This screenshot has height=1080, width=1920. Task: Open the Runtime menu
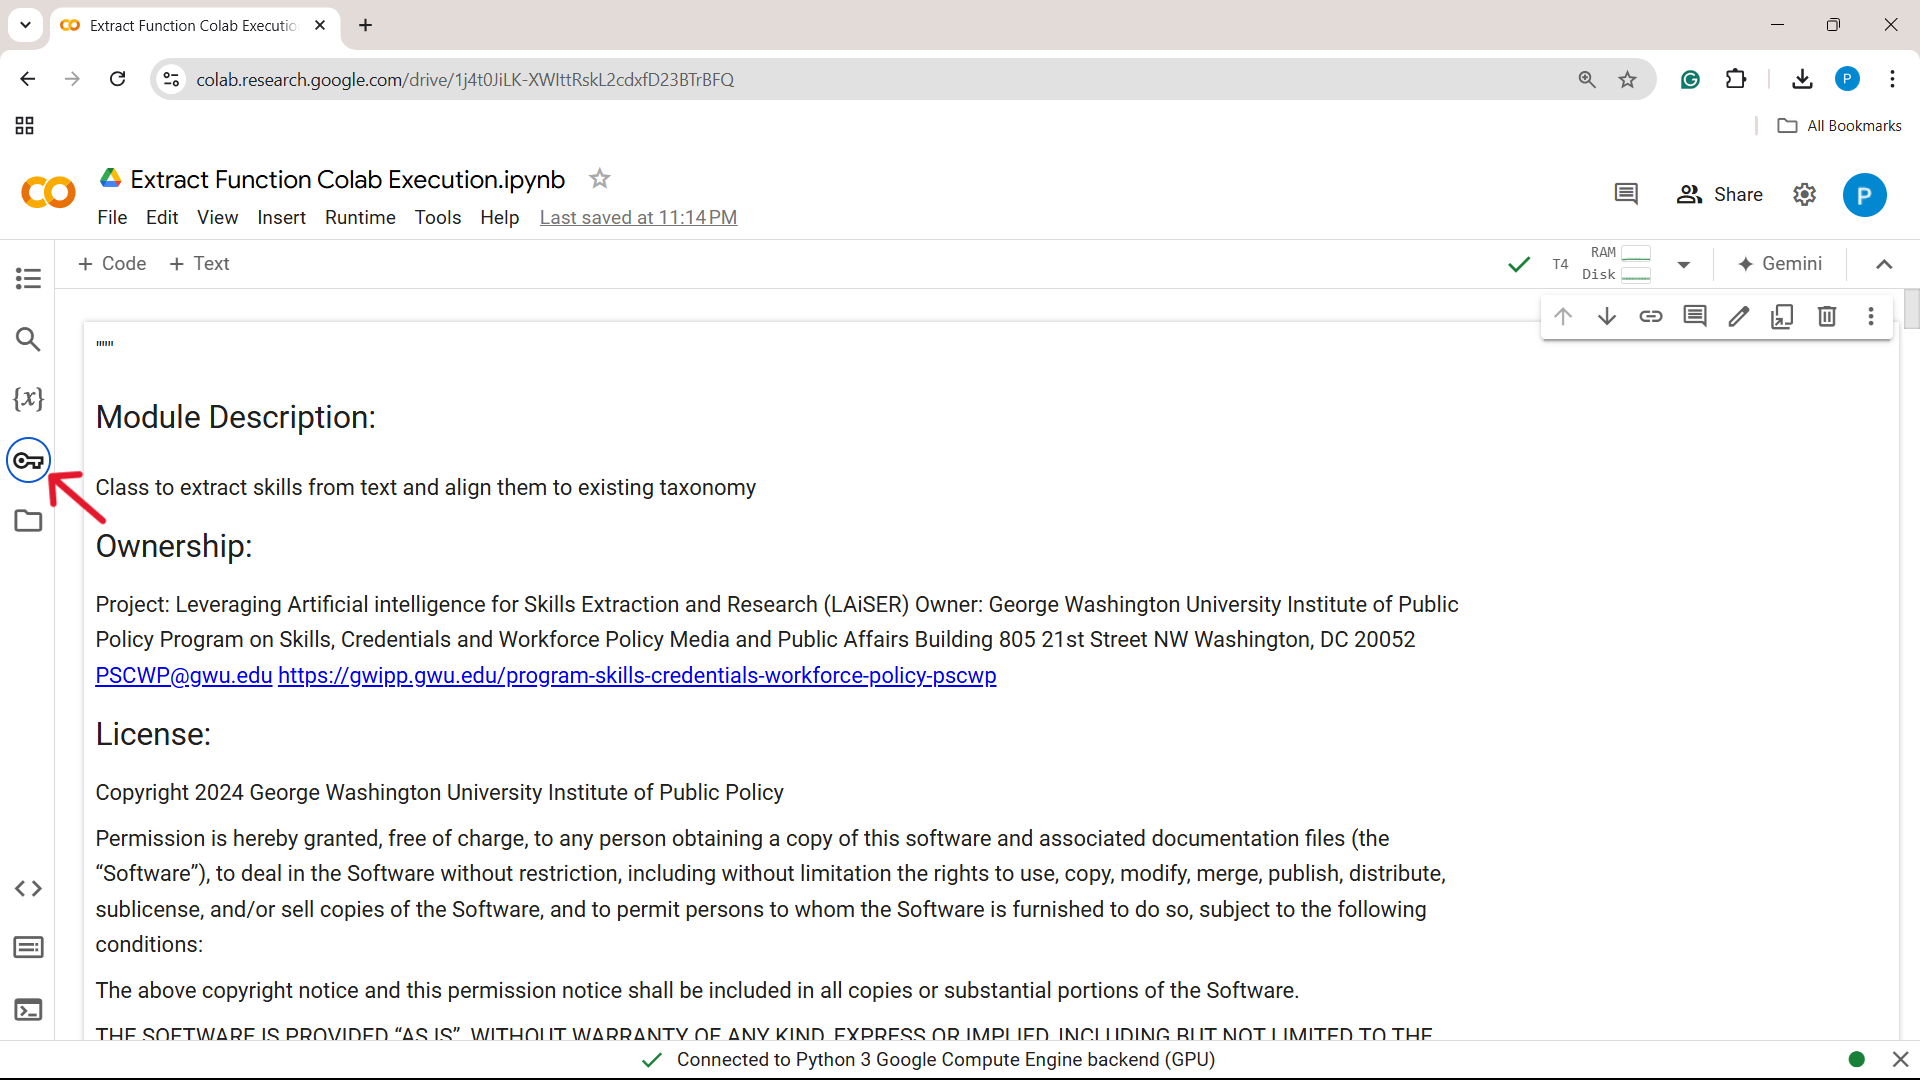[360, 218]
